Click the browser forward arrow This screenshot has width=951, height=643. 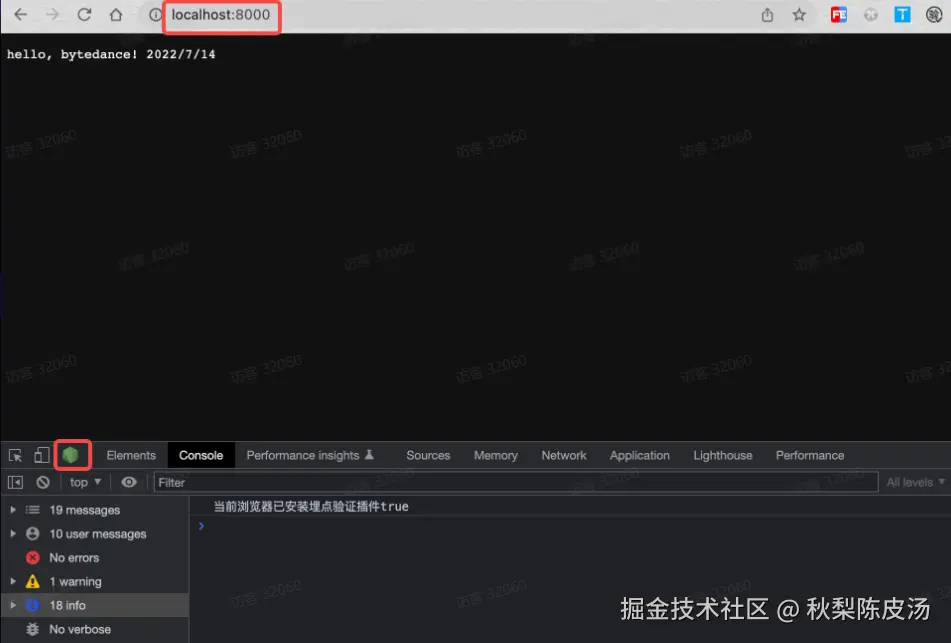point(53,15)
